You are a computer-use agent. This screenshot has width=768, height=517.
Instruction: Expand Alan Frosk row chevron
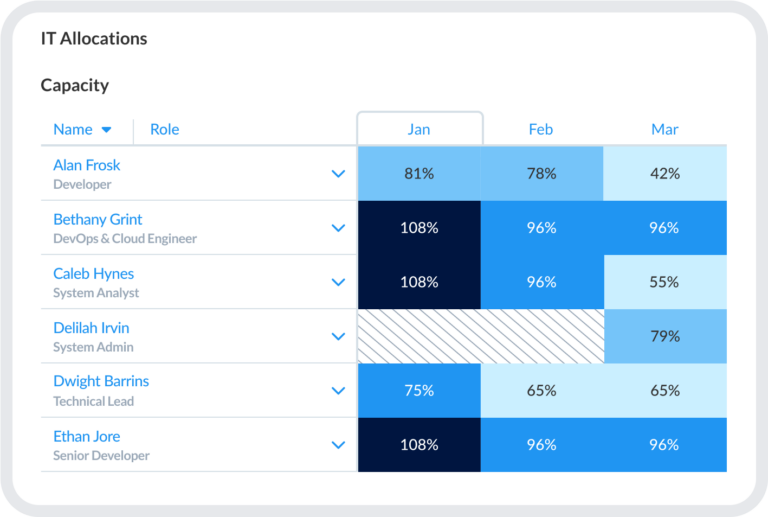pos(338,174)
